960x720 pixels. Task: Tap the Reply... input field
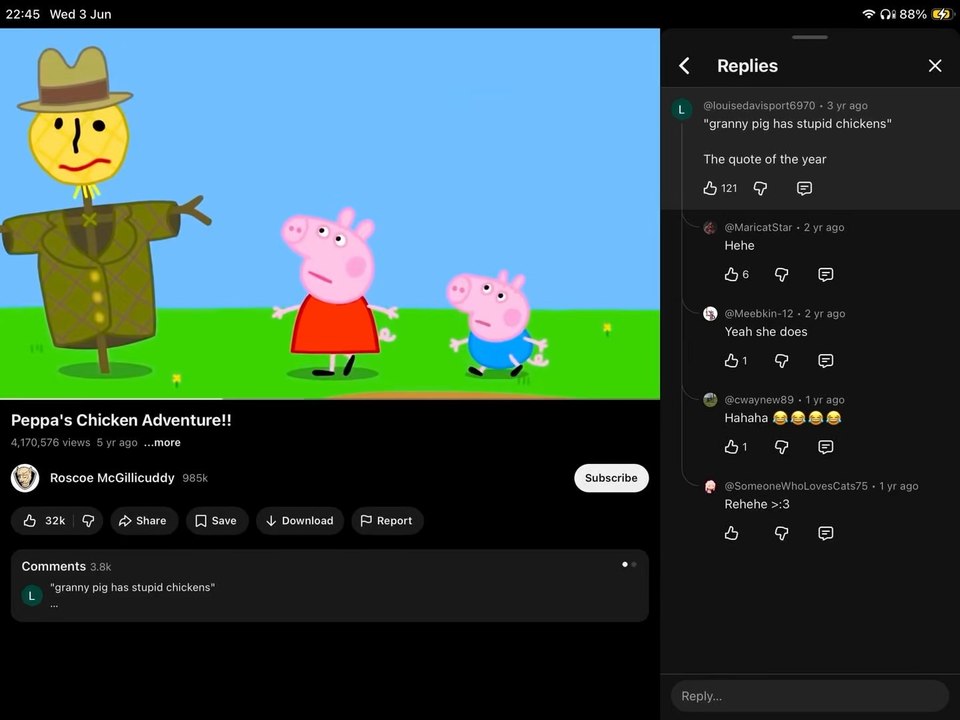point(809,696)
